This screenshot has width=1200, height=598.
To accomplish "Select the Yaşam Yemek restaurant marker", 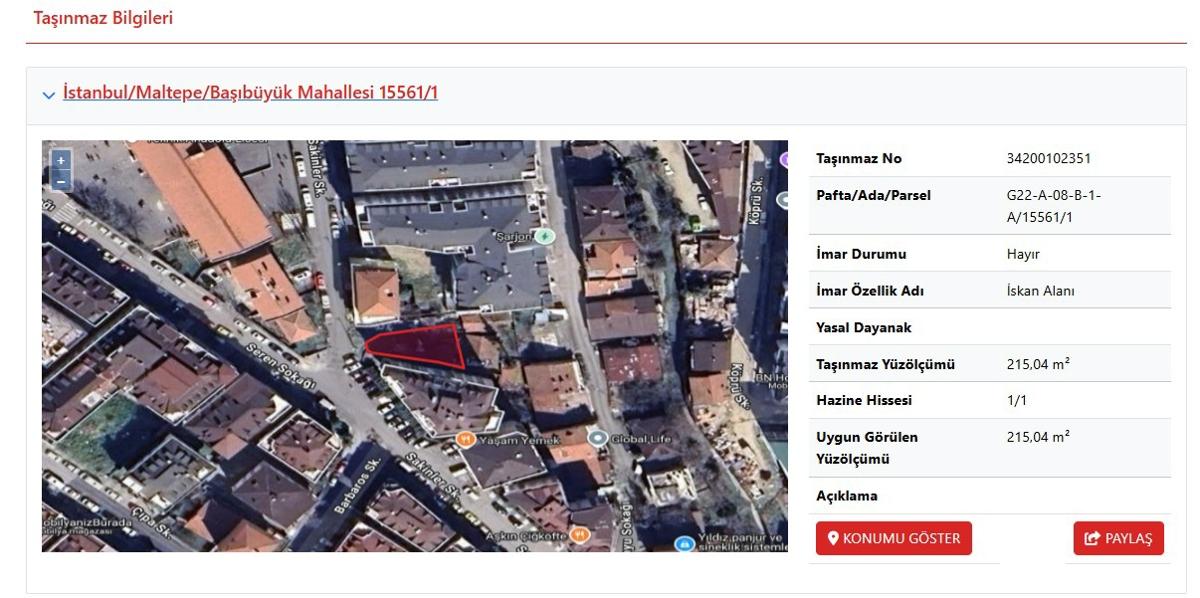I will (x=464, y=438).
